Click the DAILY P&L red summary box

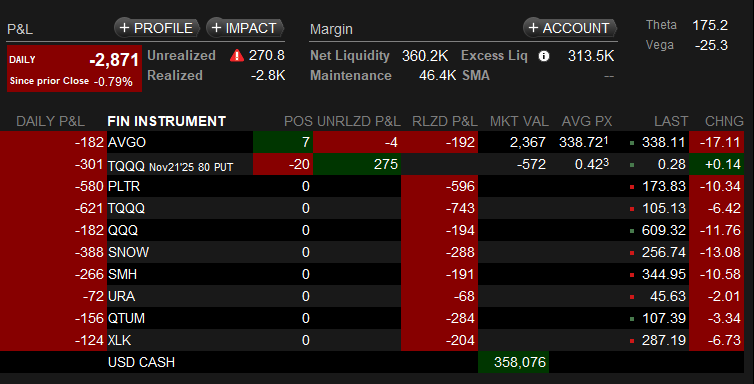click(75, 68)
